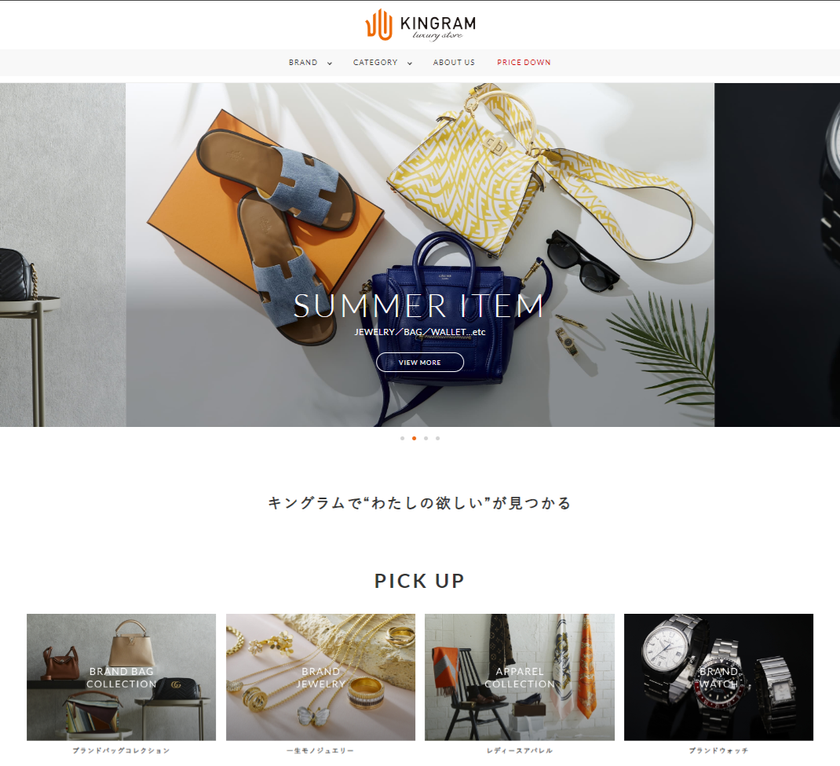Open the Brand Watch thumbnail

(x=718, y=677)
